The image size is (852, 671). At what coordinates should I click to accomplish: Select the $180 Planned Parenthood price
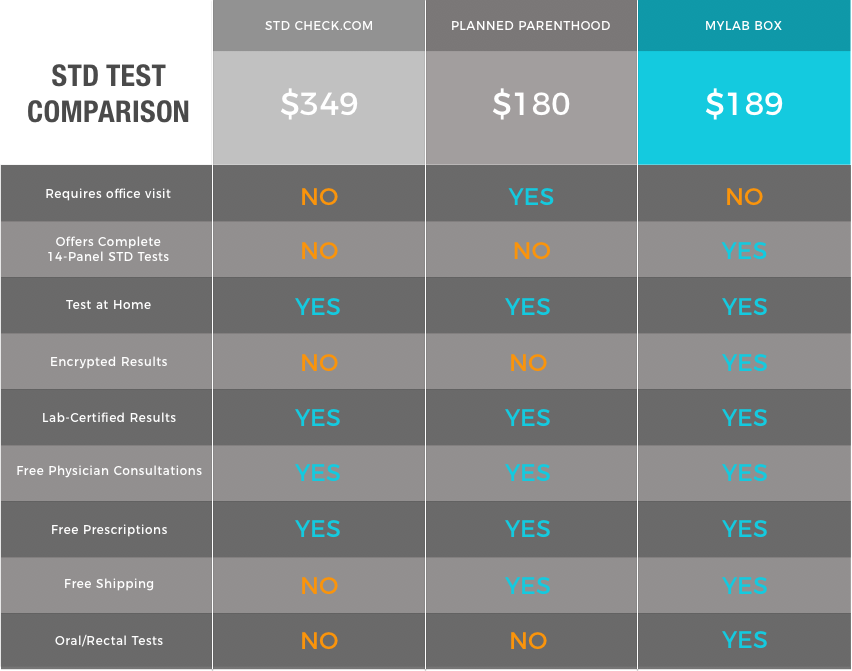531,104
